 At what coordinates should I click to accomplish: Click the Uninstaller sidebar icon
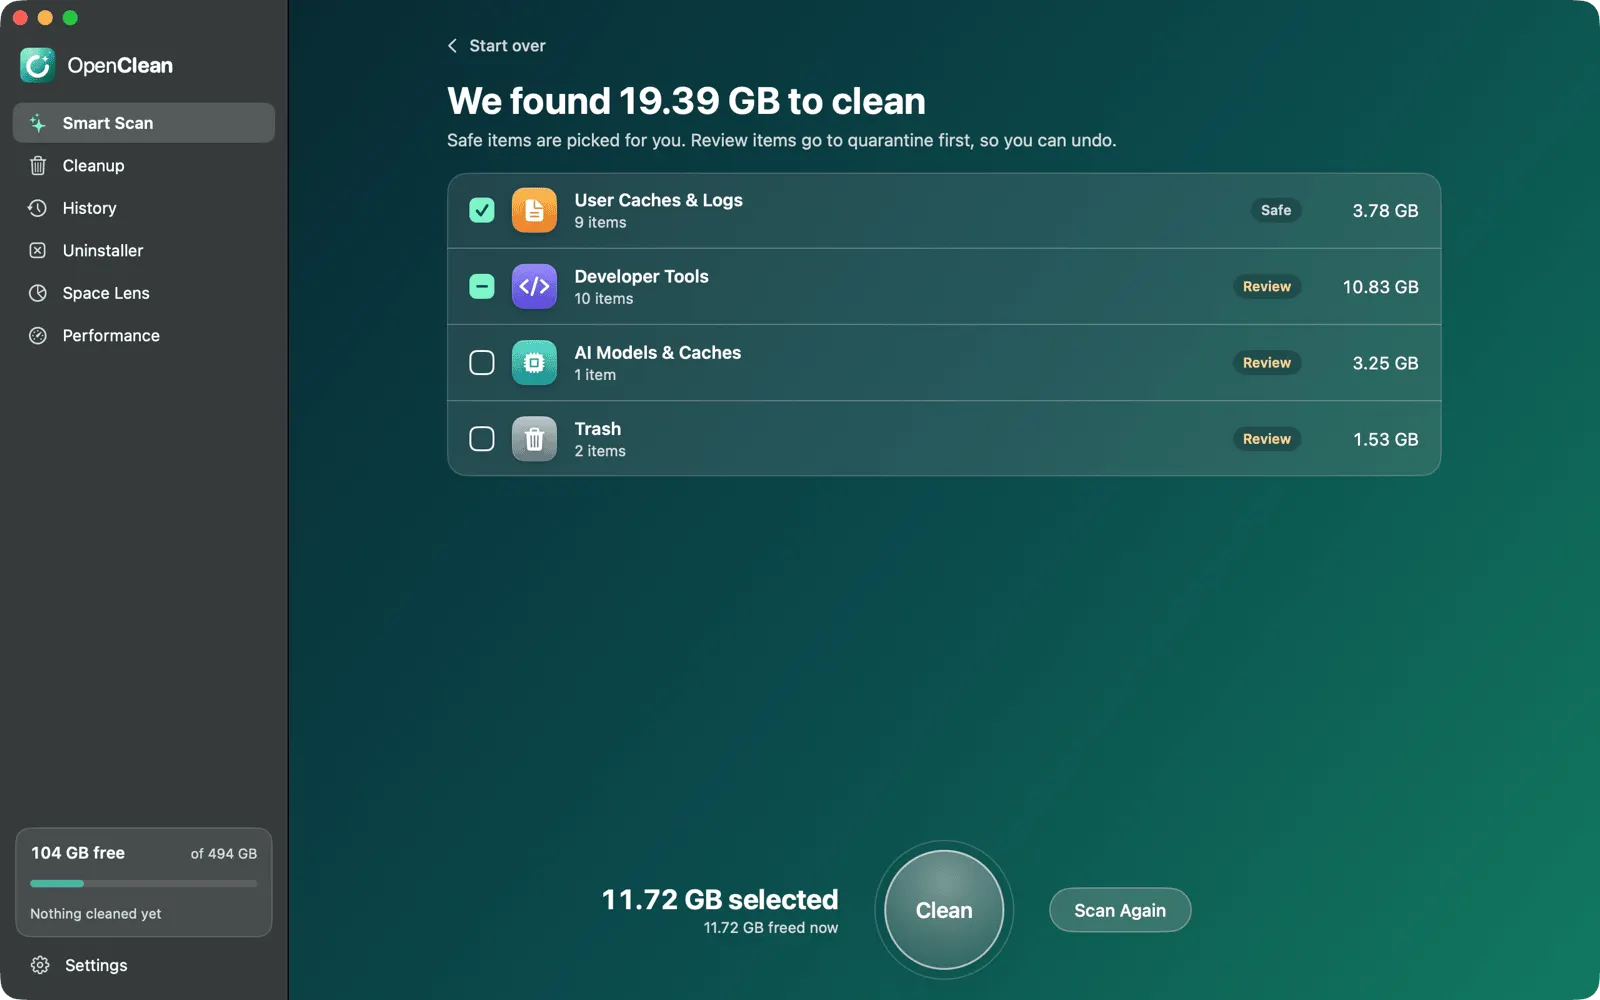(38, 251)
